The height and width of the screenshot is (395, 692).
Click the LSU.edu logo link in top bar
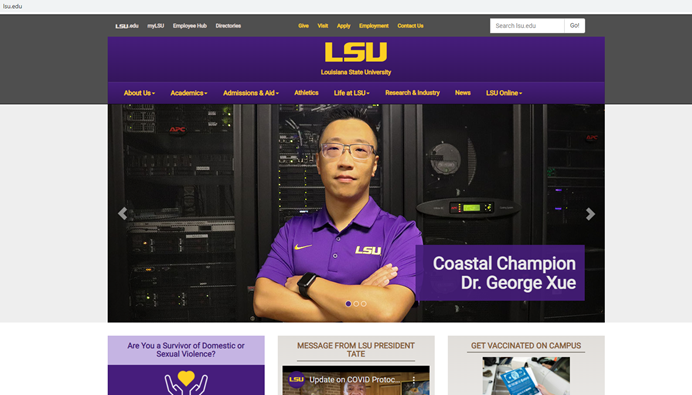tap(127, 26)
